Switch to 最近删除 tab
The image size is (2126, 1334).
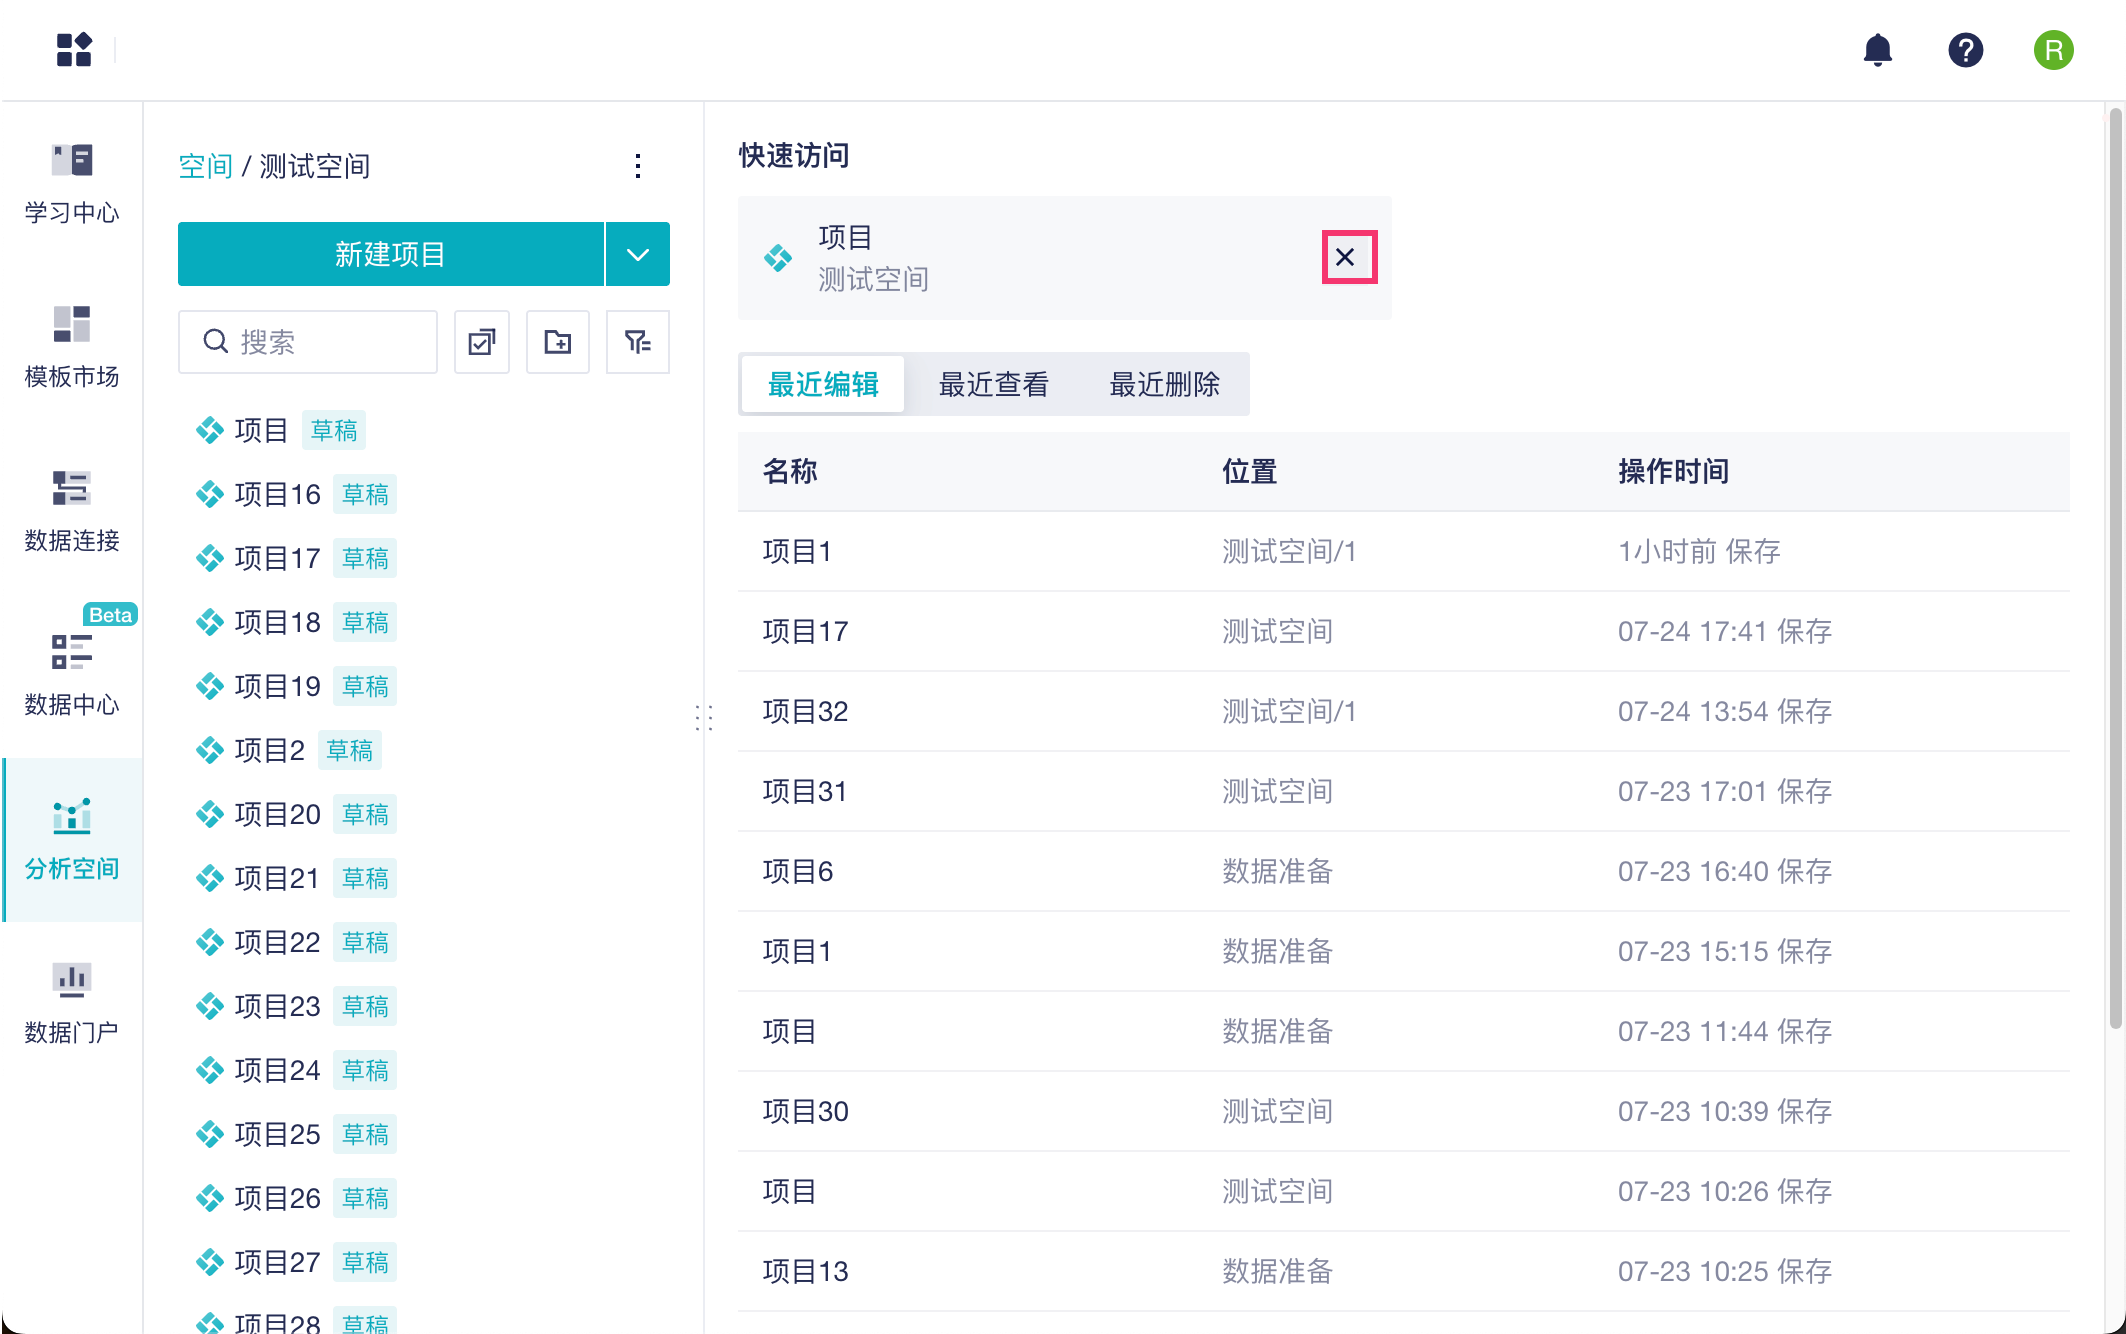tap(1164, 384)
